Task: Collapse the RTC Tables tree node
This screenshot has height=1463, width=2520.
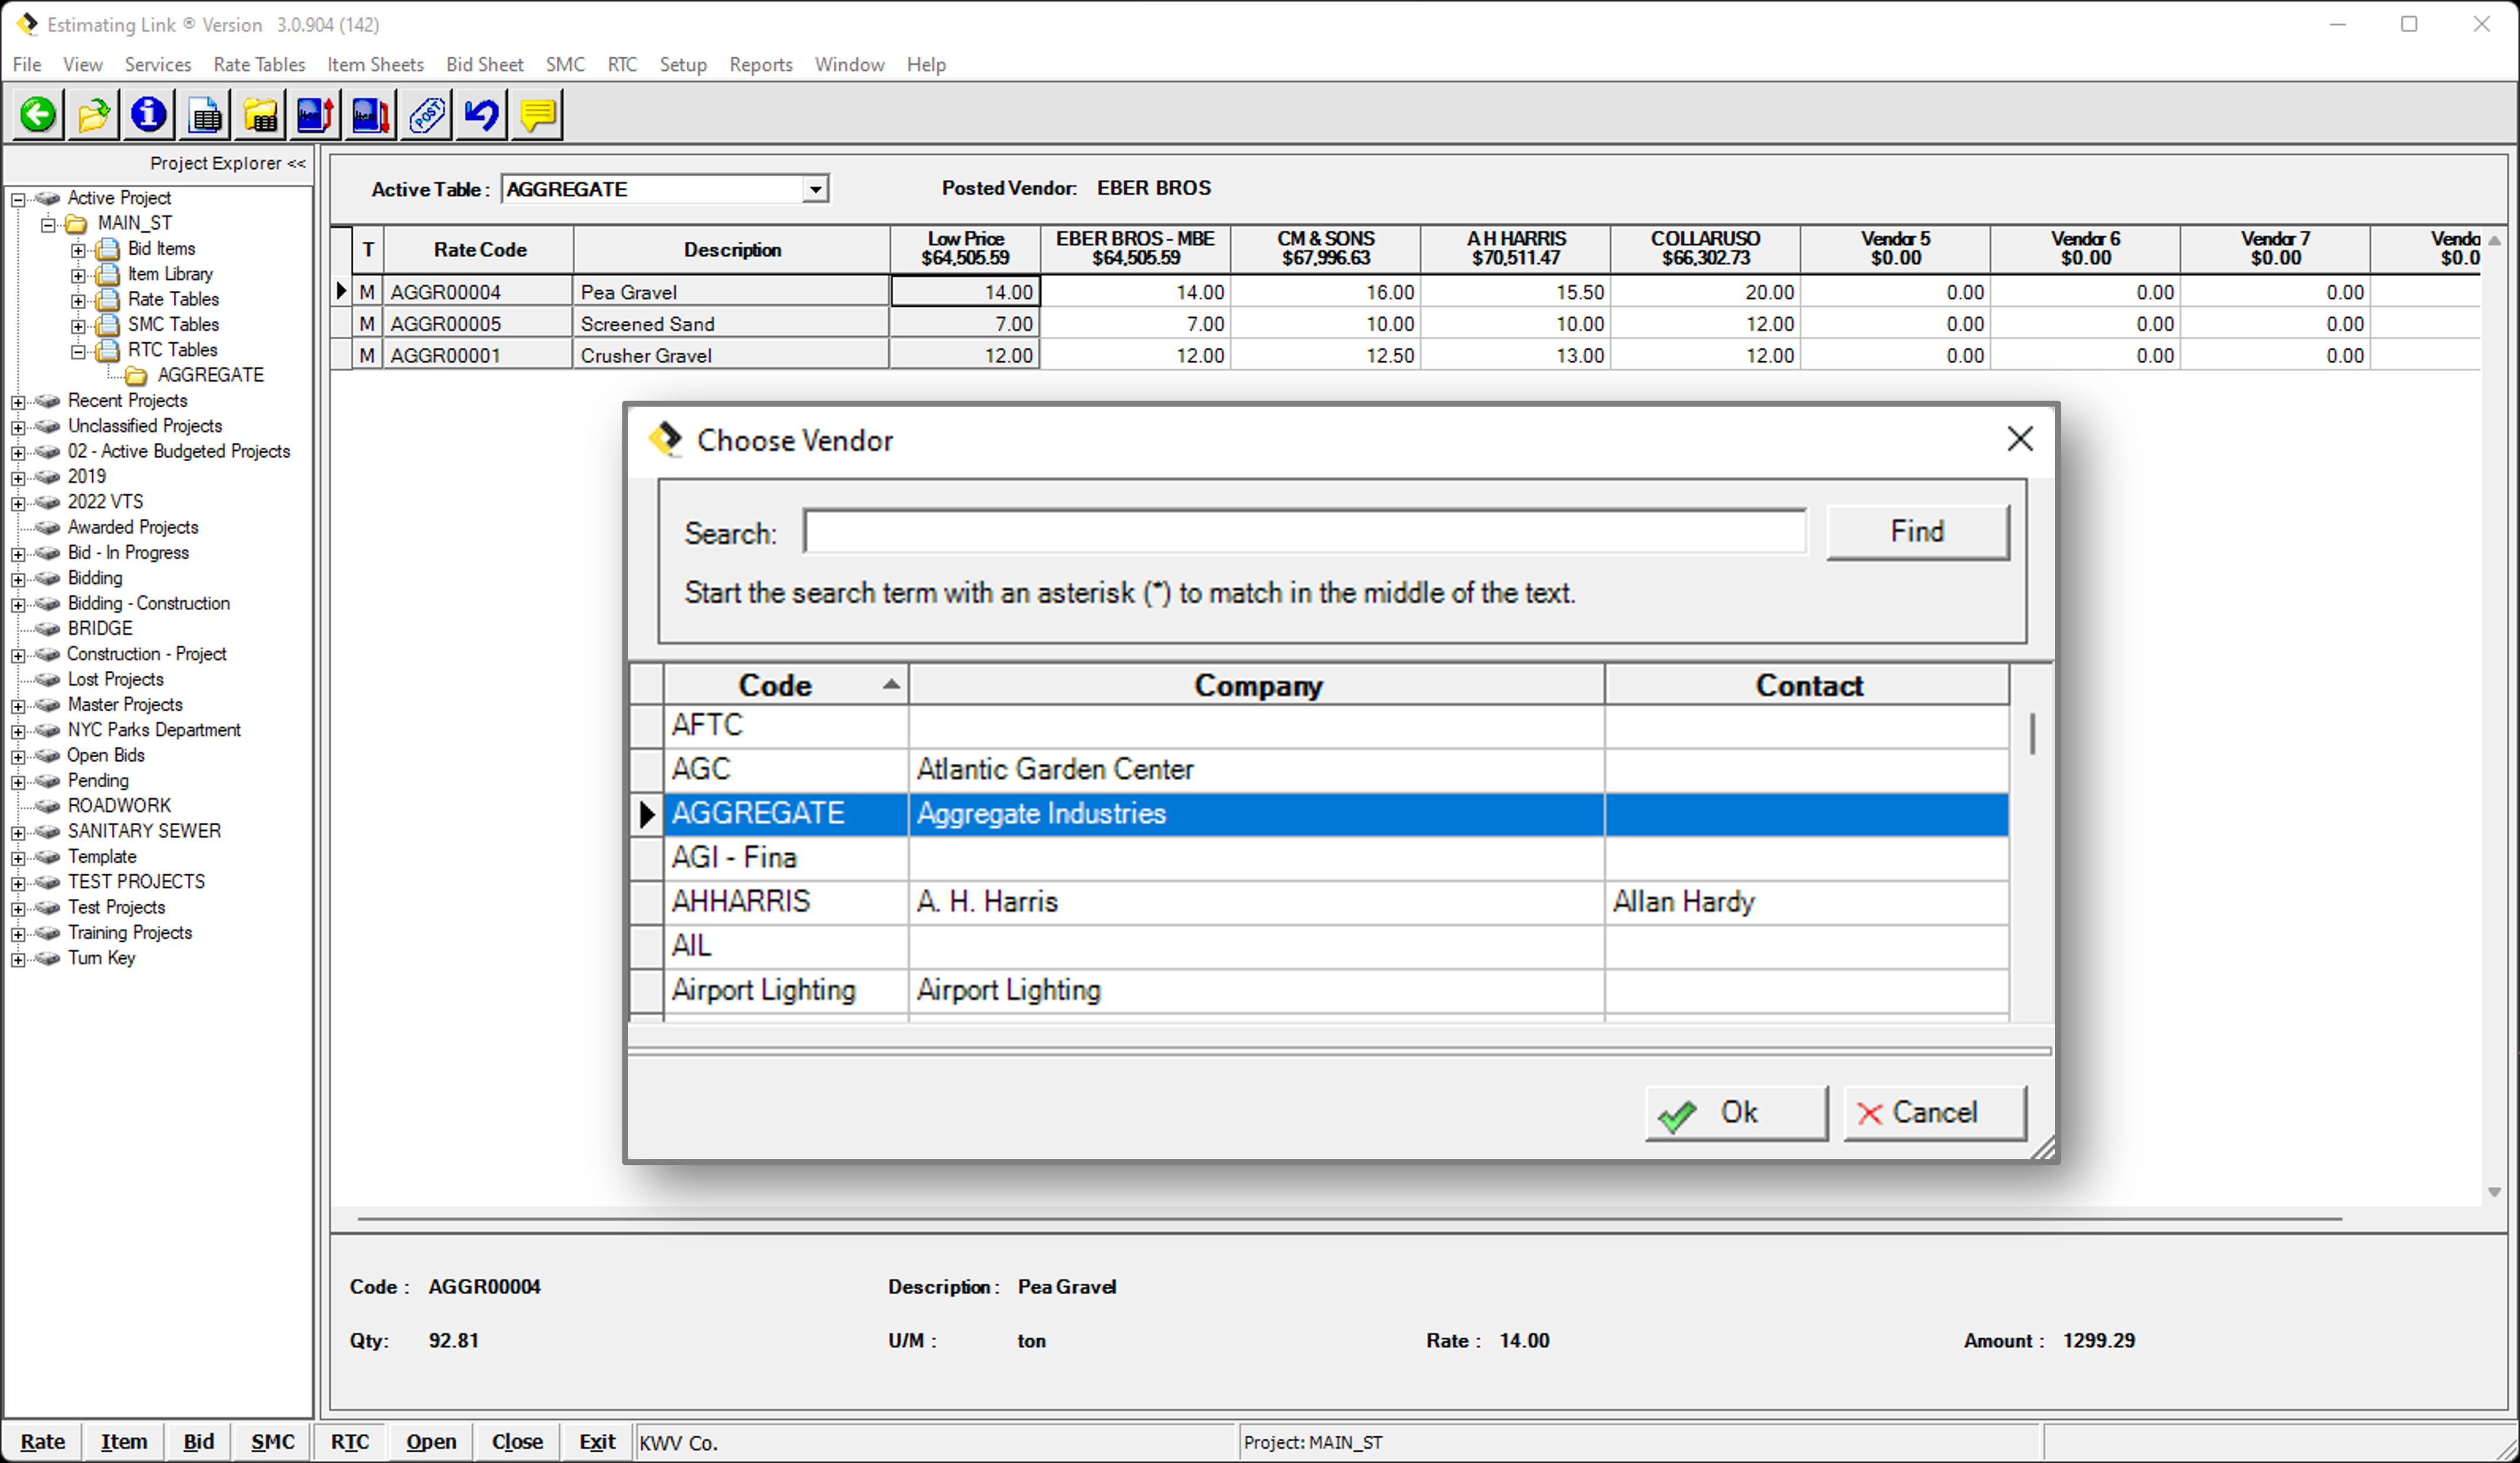Action: [78, 351]
